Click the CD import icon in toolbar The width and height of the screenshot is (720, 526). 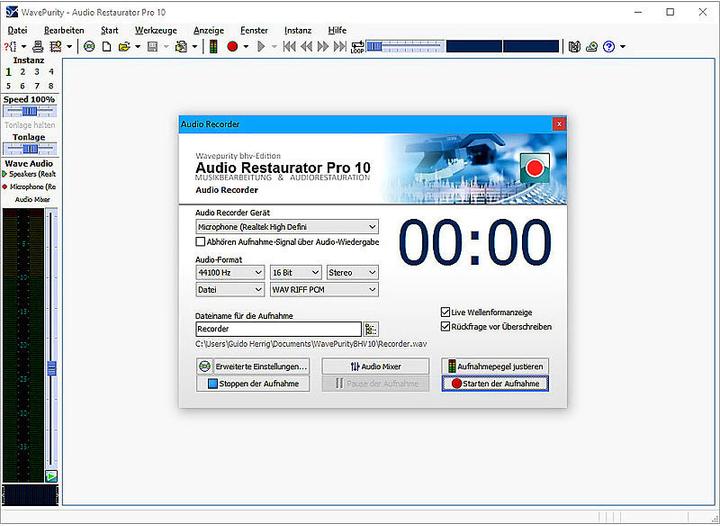point(89,46)
